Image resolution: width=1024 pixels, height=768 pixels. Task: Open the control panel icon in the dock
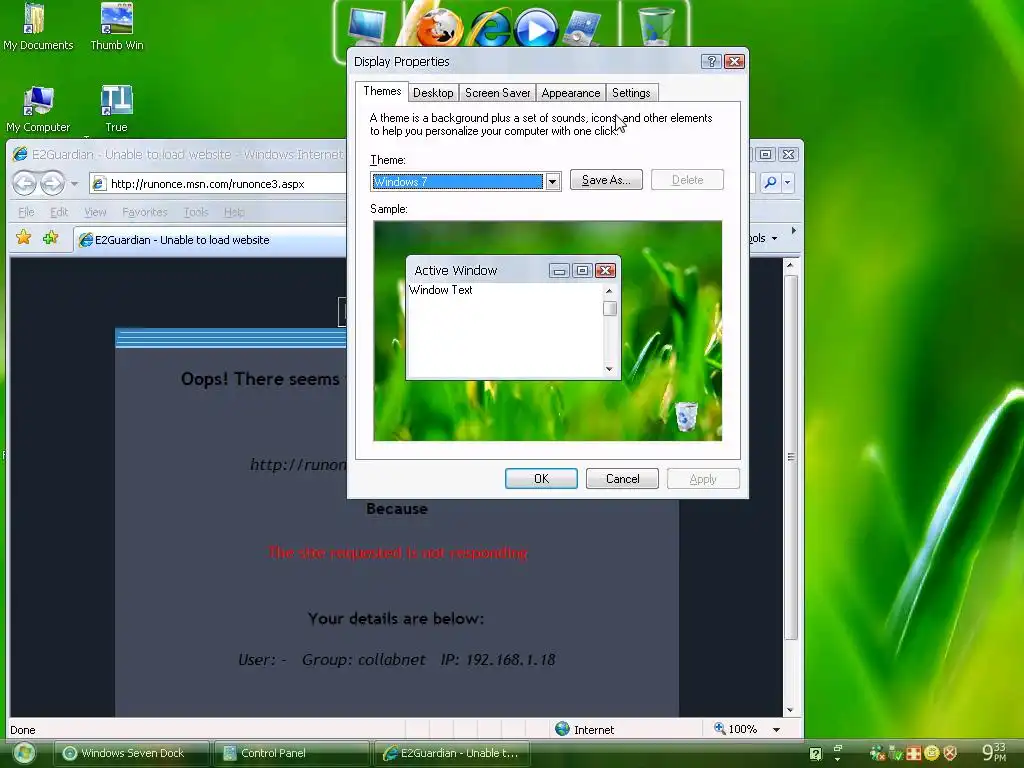point(583,29)
